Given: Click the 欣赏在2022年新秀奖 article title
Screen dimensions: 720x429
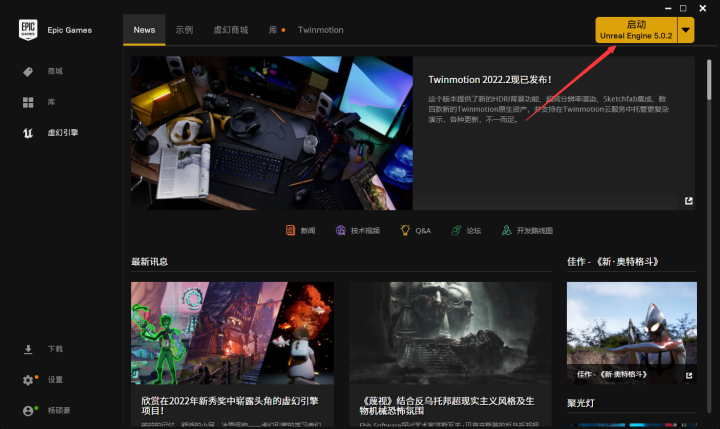Looking at the screenshot, I should coord(230,406).
